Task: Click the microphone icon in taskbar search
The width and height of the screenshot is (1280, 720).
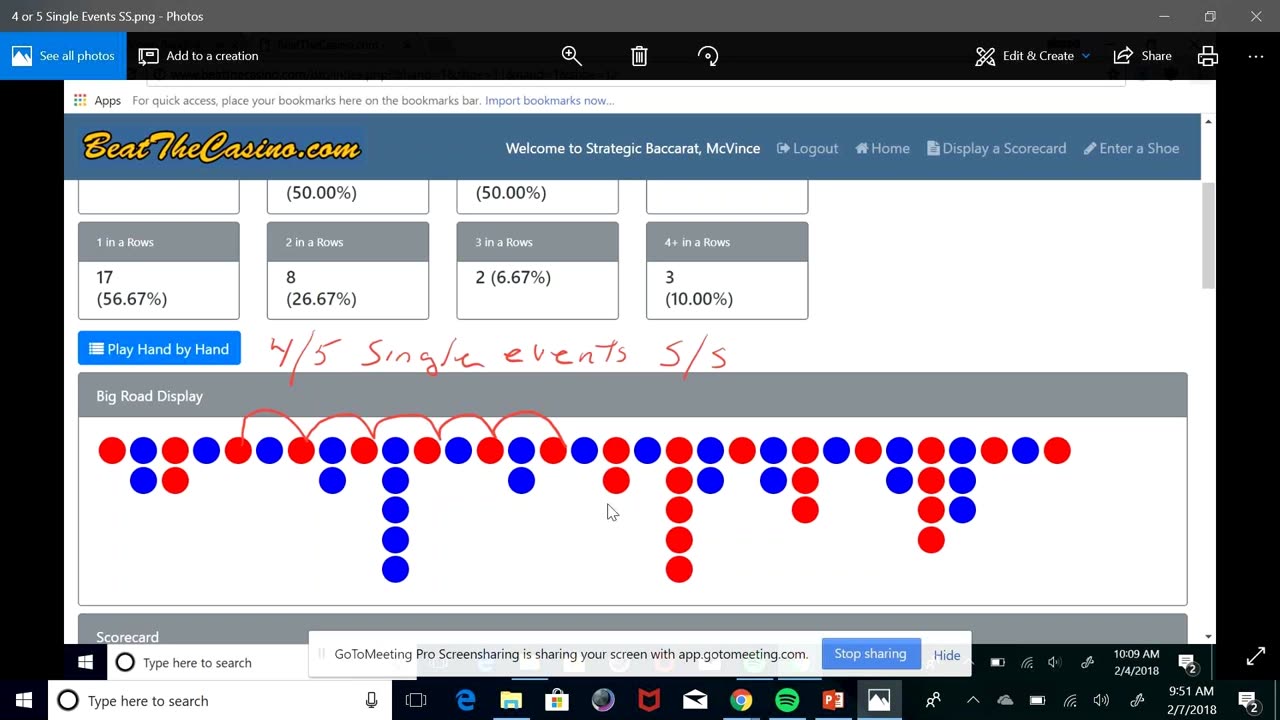Action: [x=372, y=700]
